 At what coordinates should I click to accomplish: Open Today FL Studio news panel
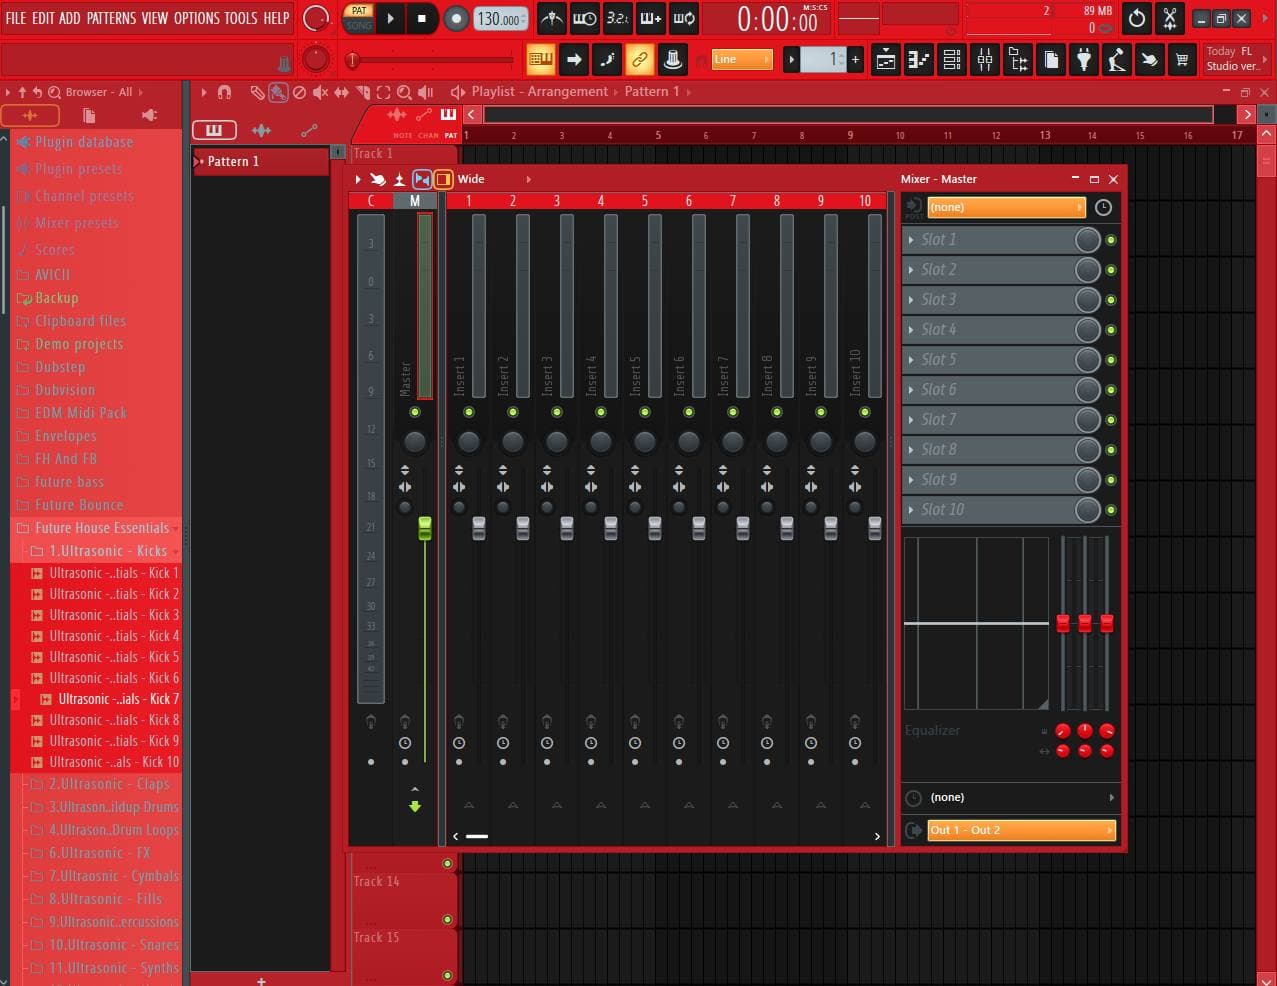coord(1237,59)
